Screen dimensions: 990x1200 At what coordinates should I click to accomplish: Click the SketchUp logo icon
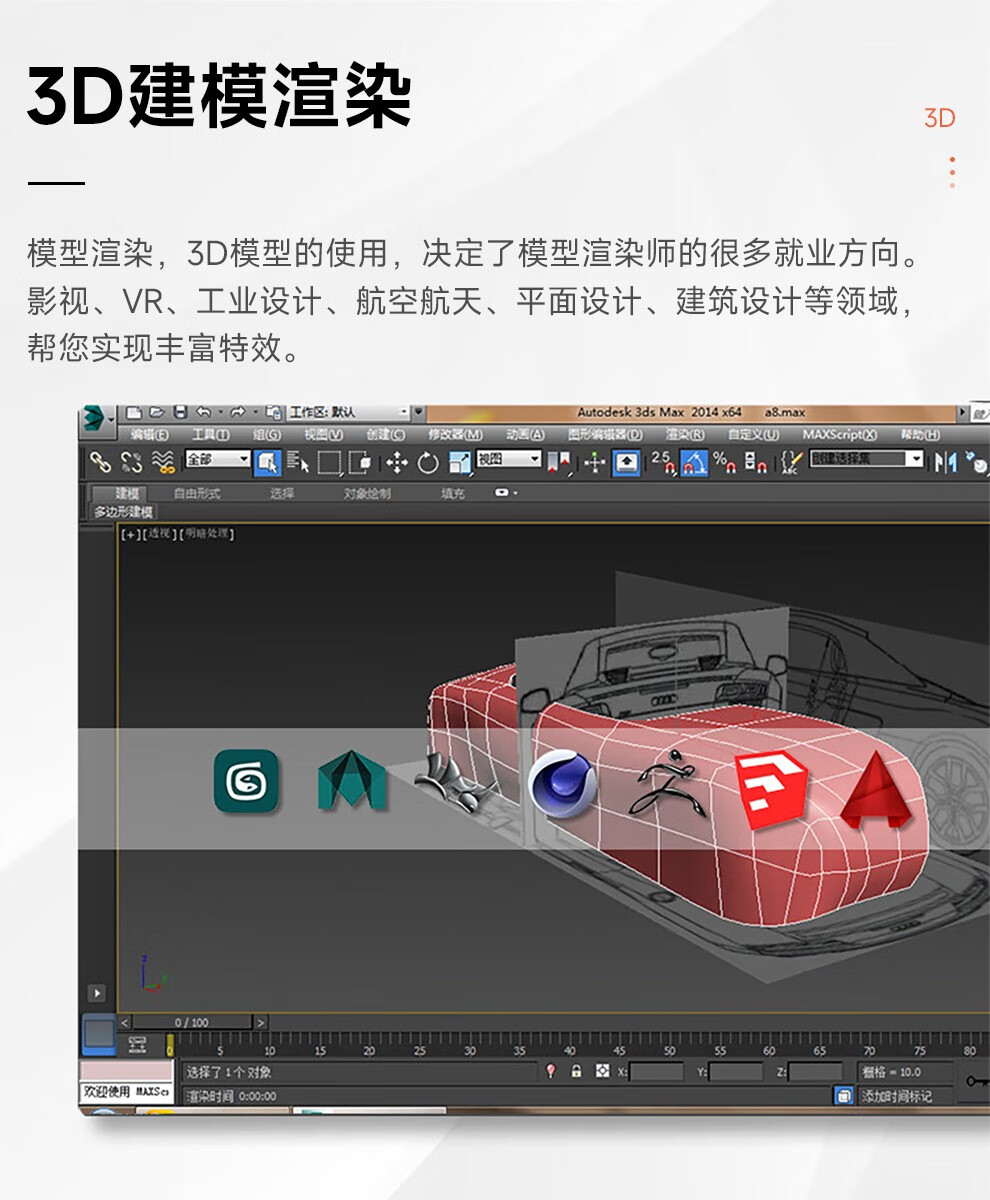pos(770,789)
